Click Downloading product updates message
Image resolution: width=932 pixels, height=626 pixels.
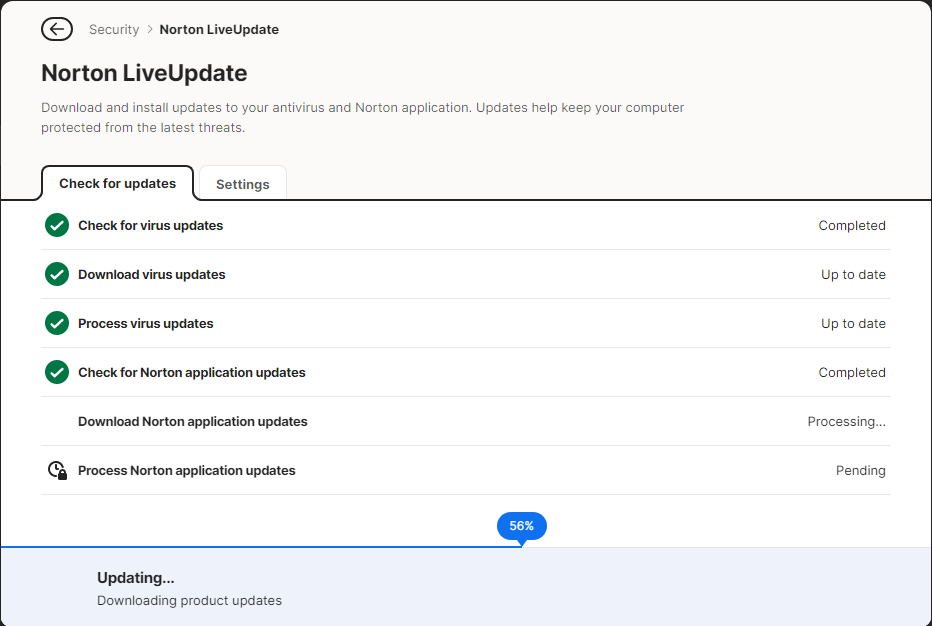click(189, 601)
